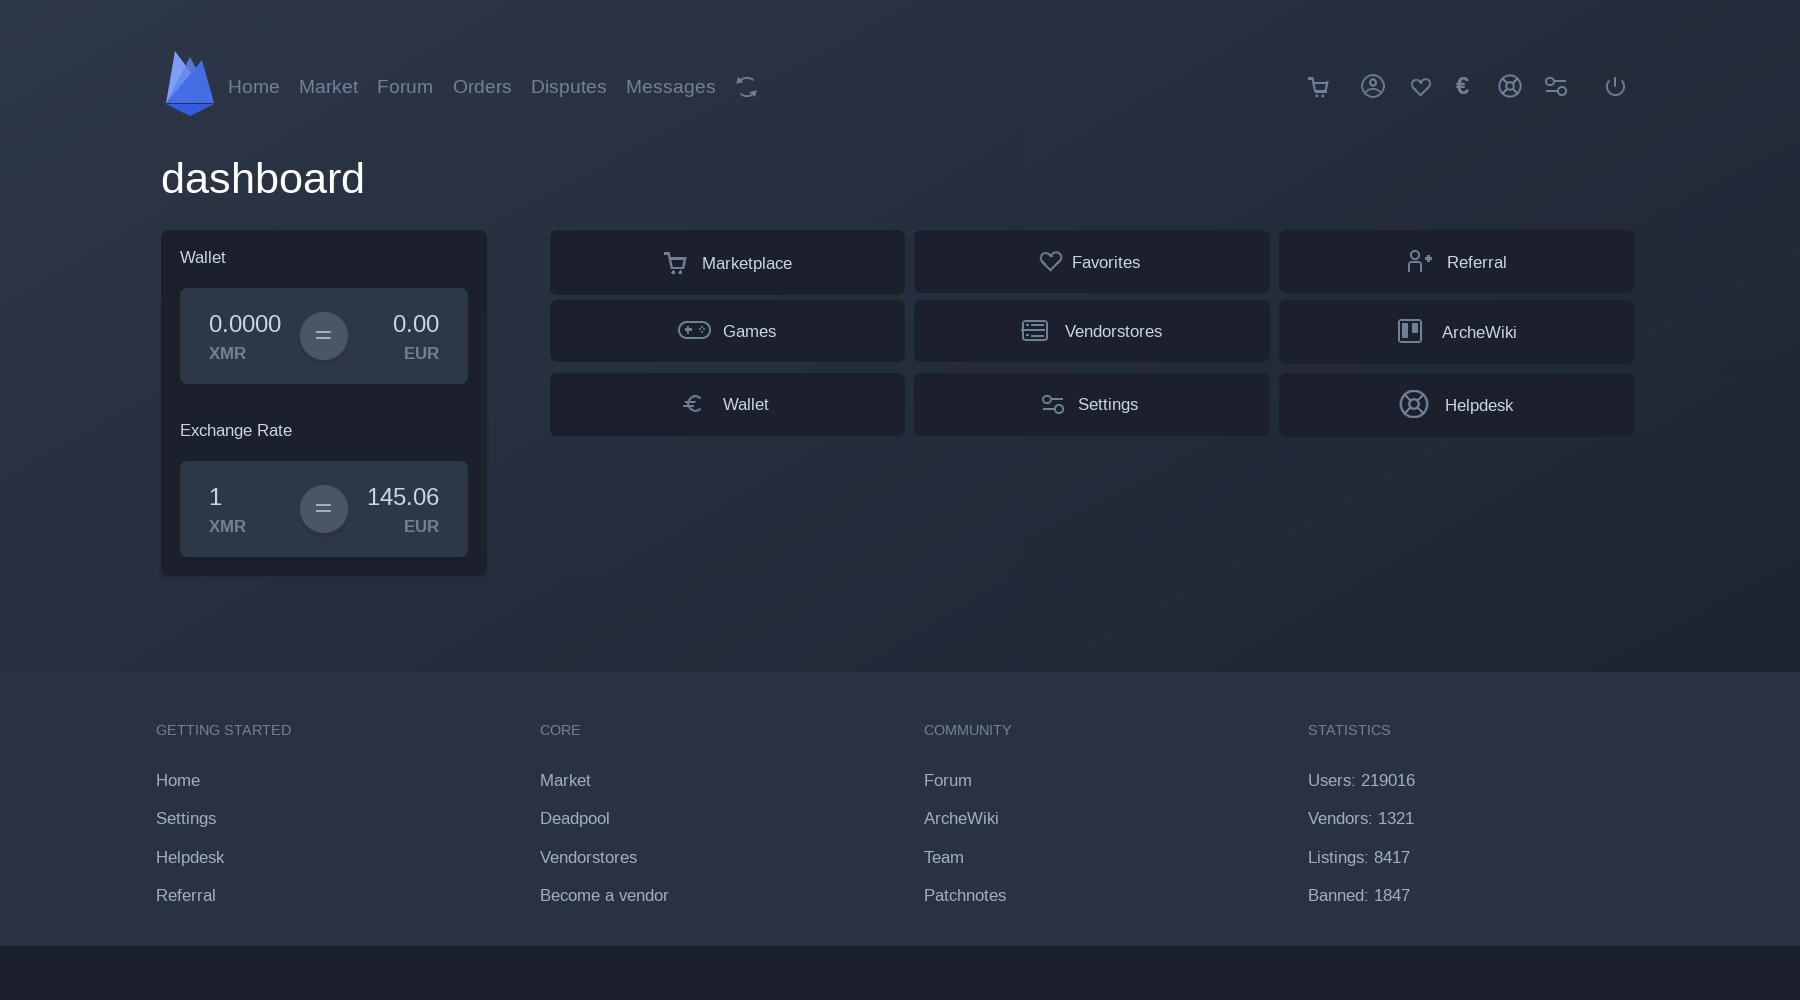Click Patchnotes link in footer
Screen dimensions: 1800x1000
point(965,895)
